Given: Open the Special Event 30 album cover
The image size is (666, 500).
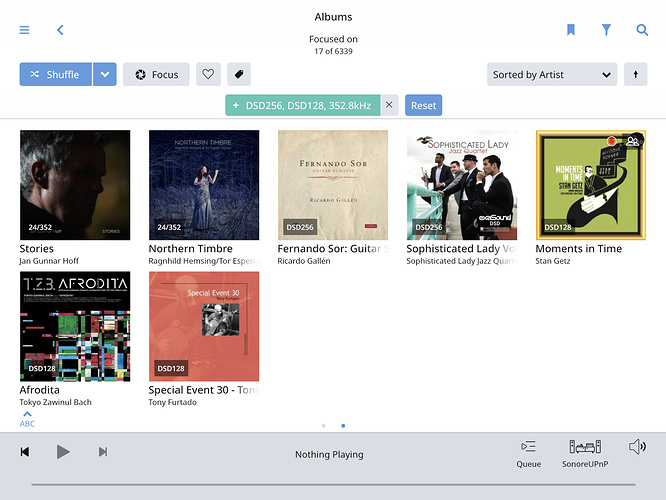Looking at the screenshot, I should click(x=204, y=326).
